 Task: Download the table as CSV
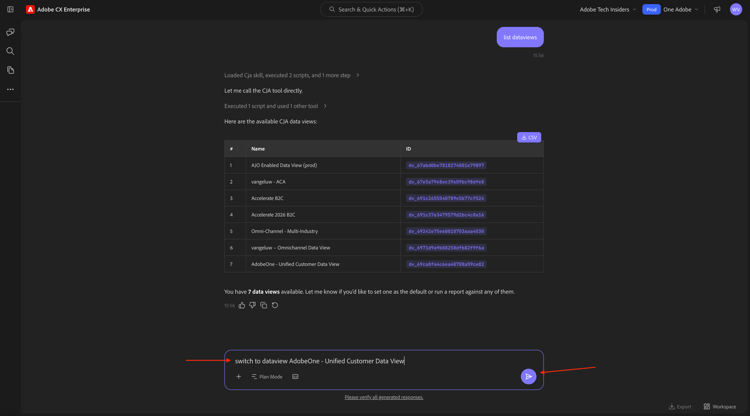[x=529, y=137]
